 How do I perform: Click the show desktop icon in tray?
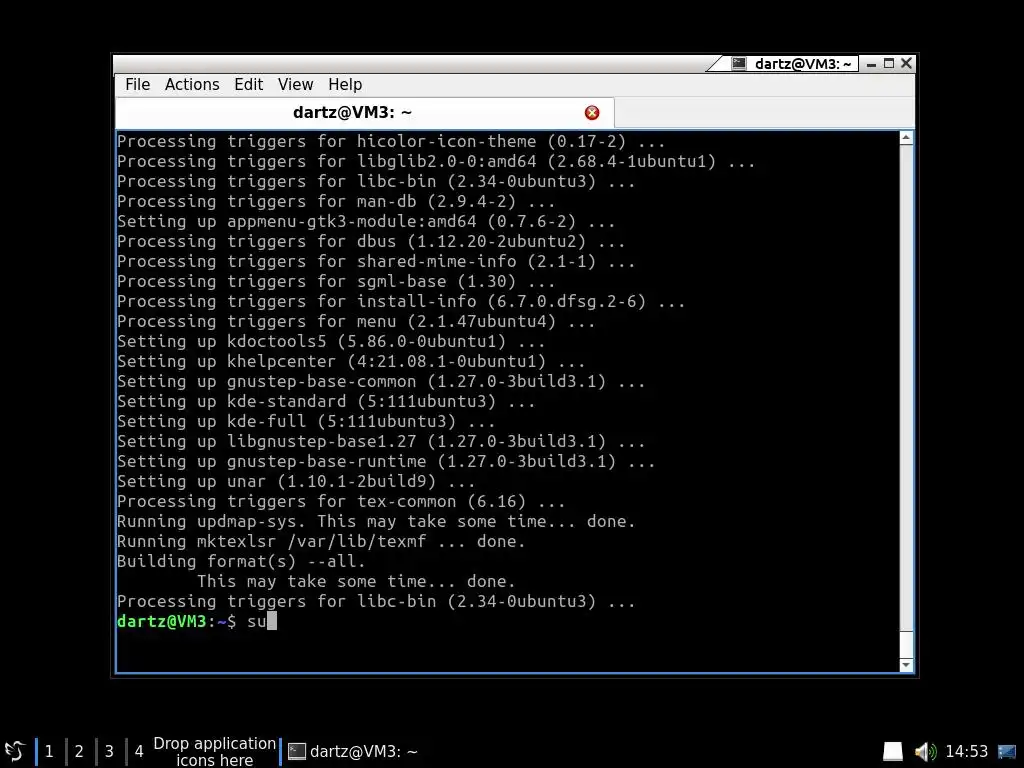(x=1007, y=752)
